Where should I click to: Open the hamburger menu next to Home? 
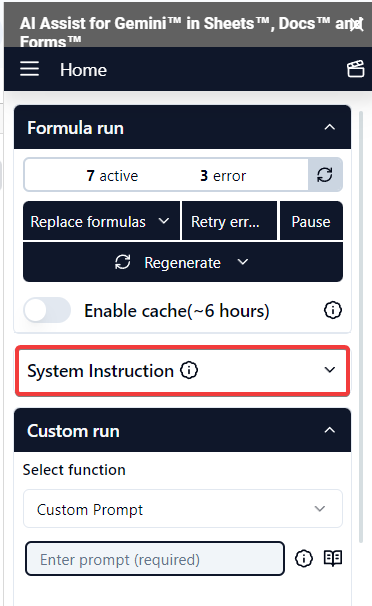[29, 69]
